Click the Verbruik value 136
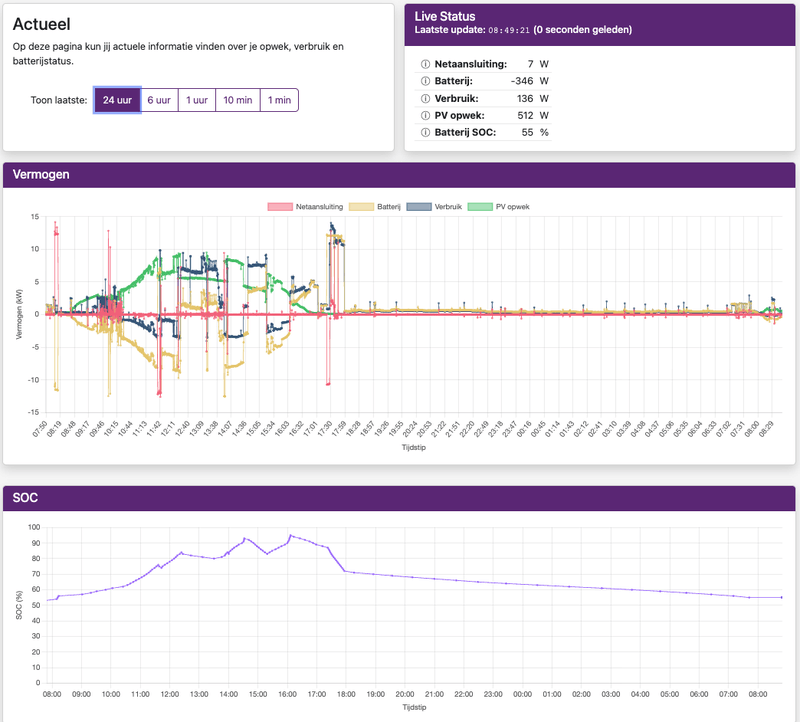The image size is (800, 722). point(525,98)
